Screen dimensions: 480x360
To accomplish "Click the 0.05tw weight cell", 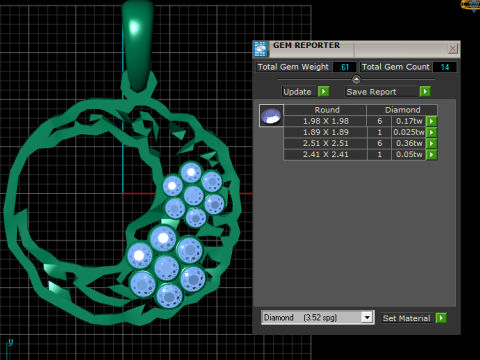I will [409, 155].
